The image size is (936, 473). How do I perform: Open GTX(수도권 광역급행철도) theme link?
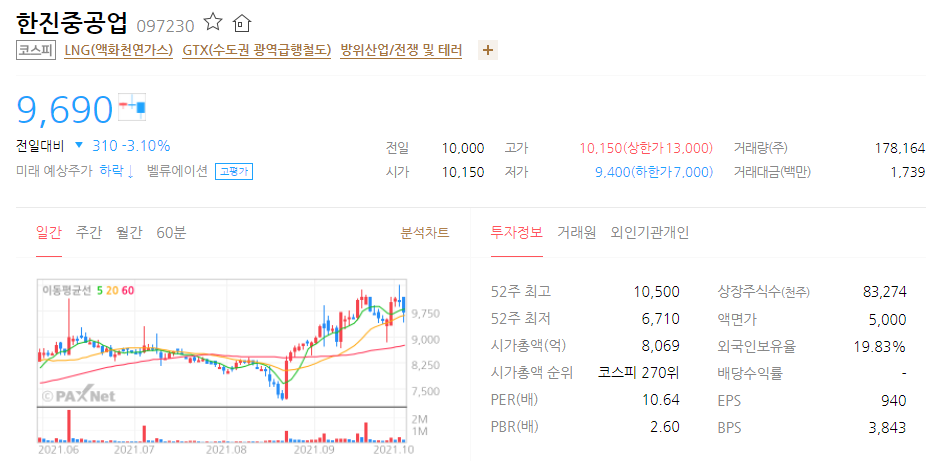coord(257,50)
